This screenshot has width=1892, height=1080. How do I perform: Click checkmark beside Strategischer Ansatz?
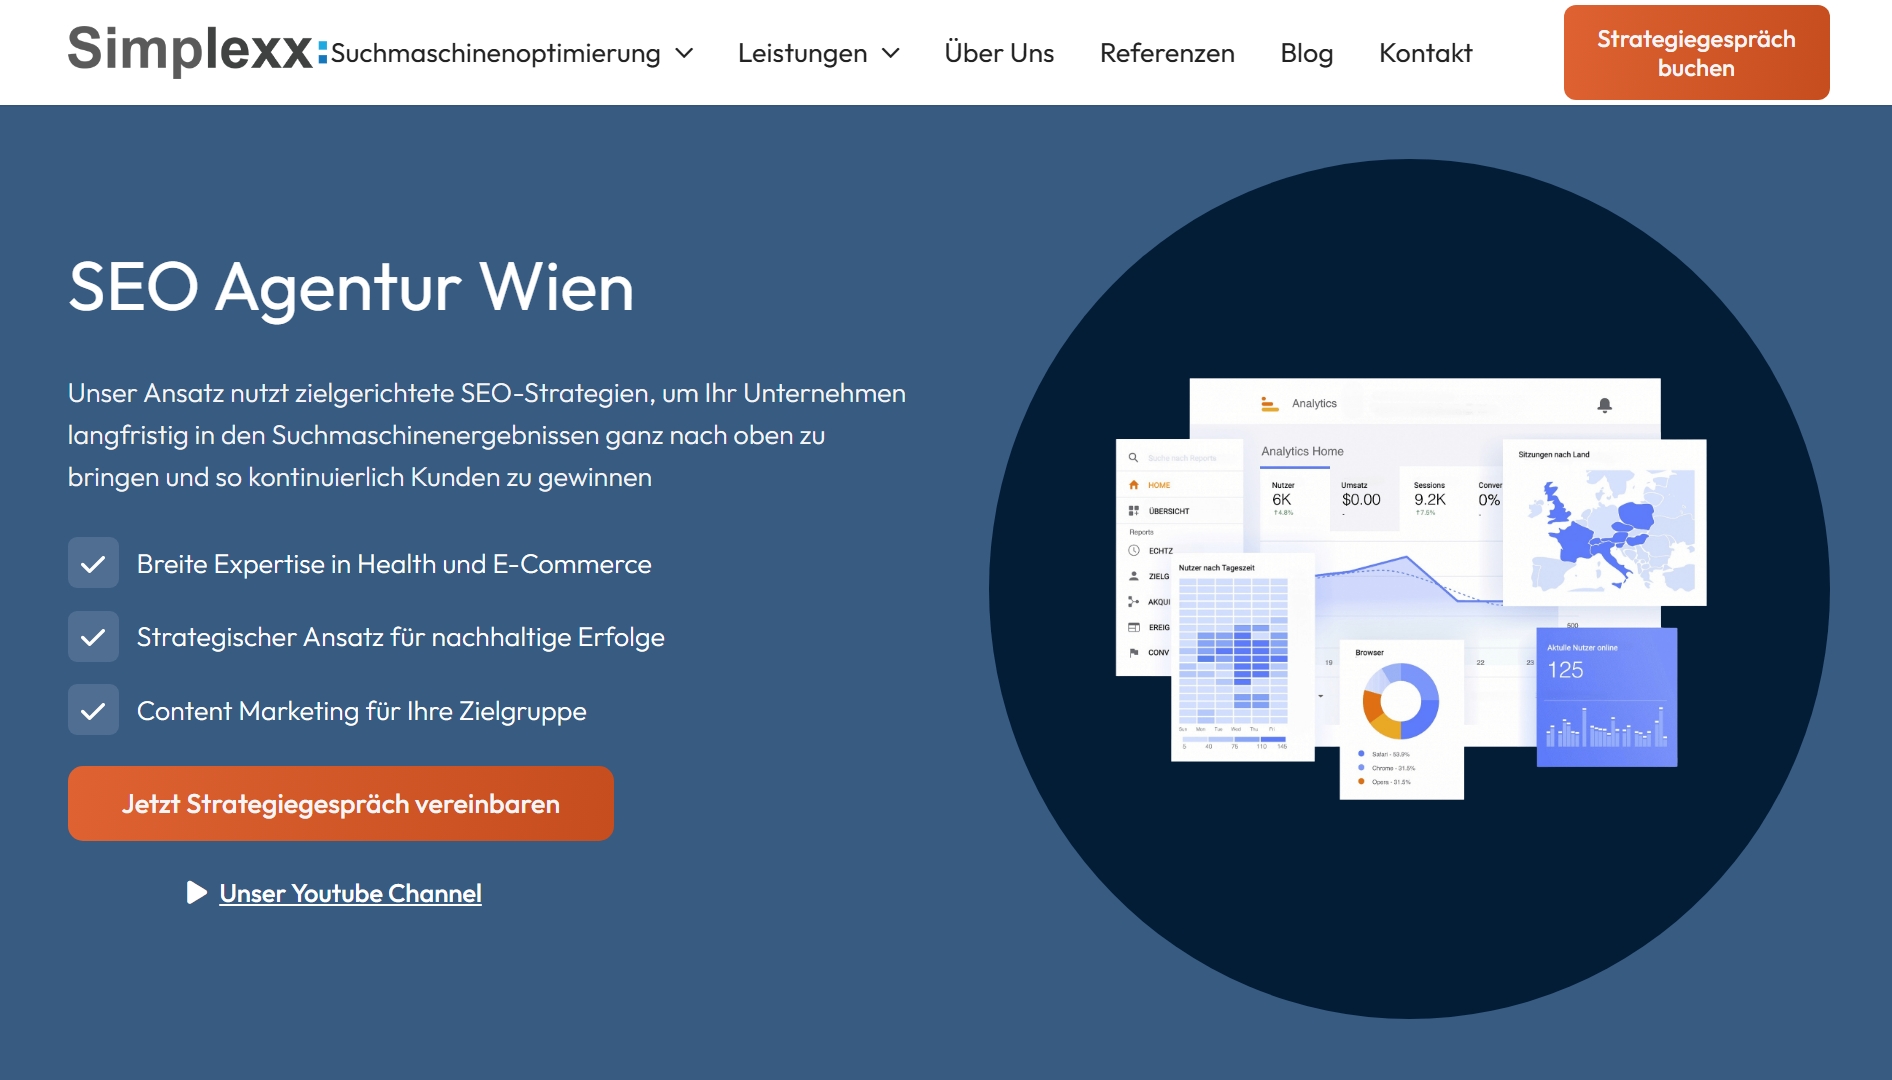pyautogui.click(x=93, y=637)
